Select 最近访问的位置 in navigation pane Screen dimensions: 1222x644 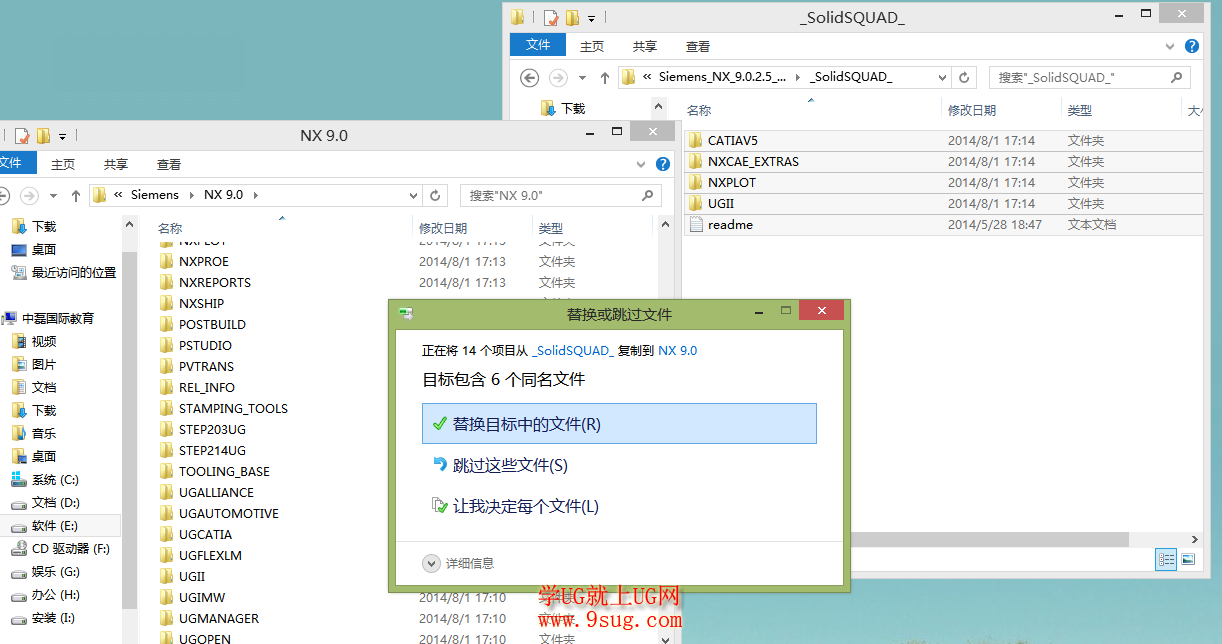74,273
